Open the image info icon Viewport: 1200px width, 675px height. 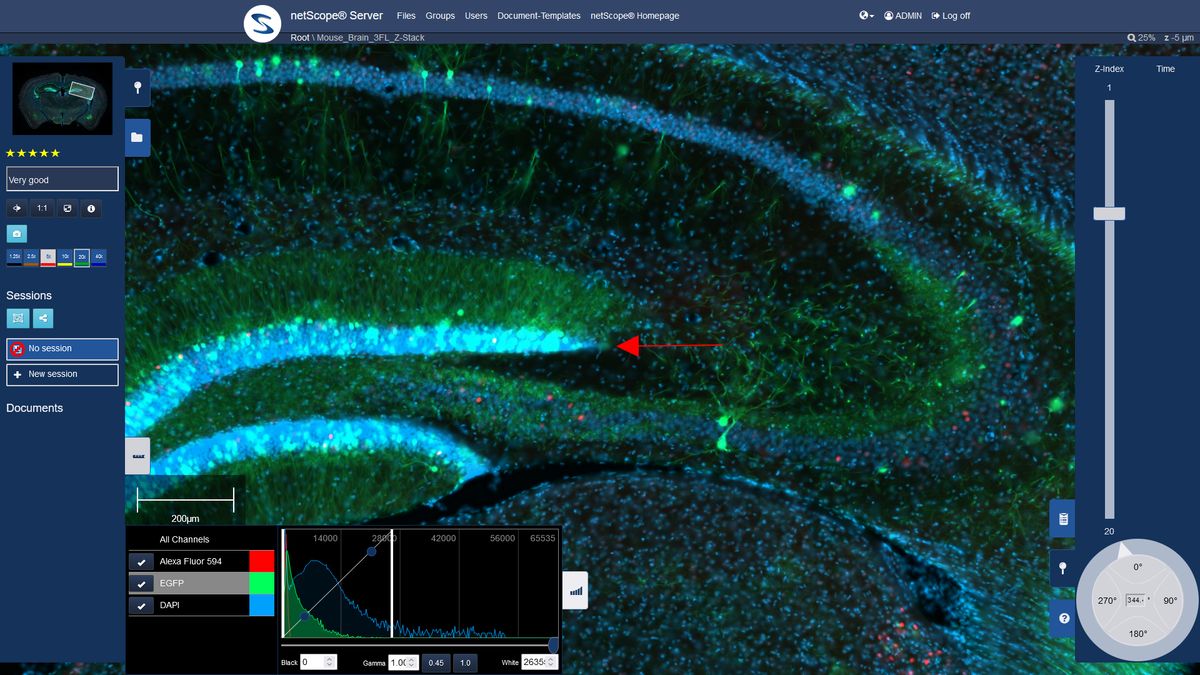(x=92, y=208)
